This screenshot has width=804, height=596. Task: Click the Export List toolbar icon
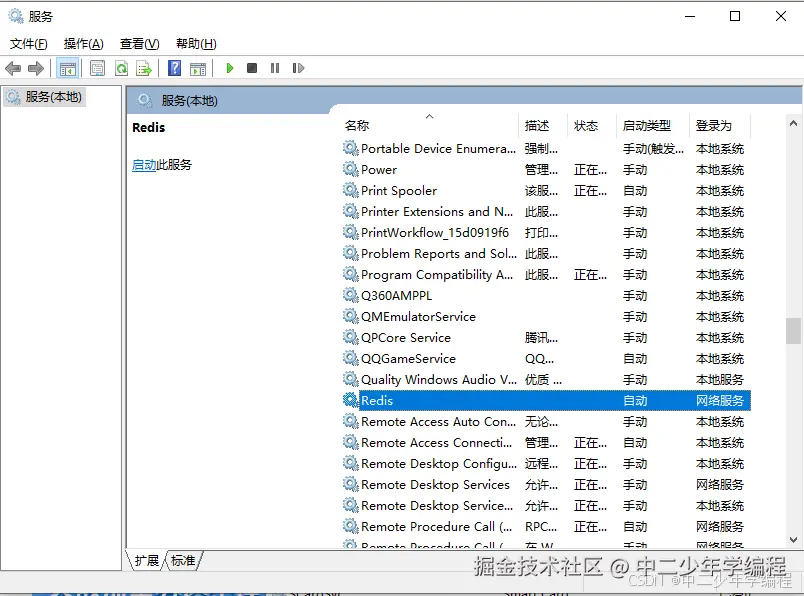[x=144, y=68]
